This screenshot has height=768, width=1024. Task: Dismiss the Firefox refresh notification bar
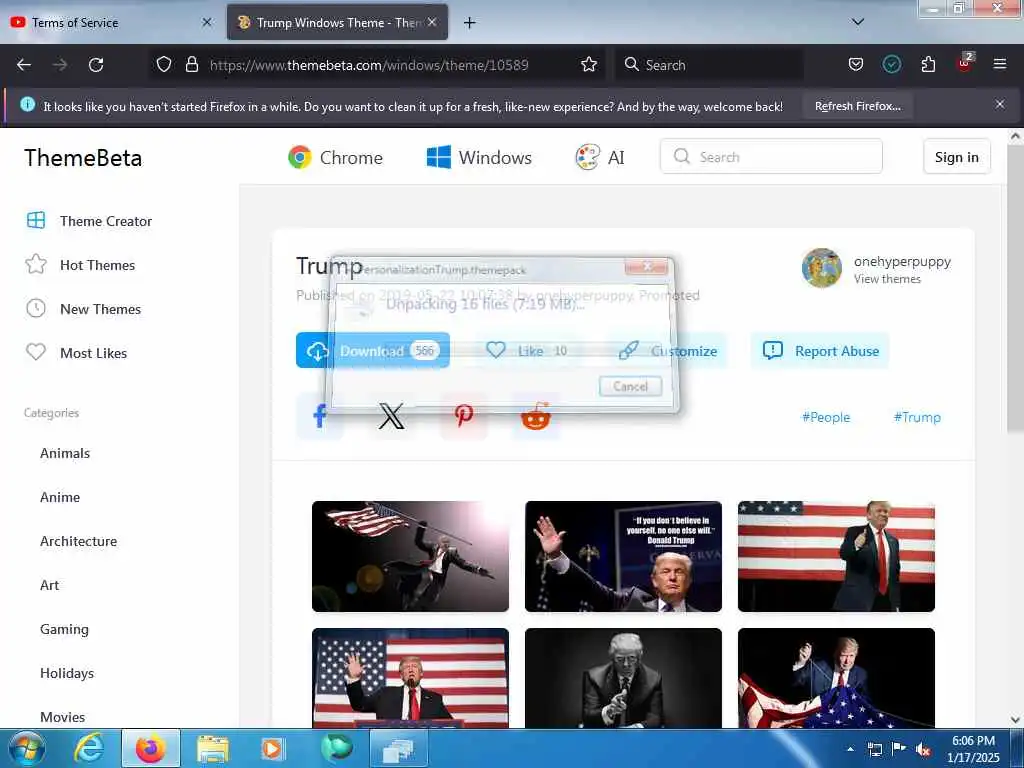[x=1000, y=104]
